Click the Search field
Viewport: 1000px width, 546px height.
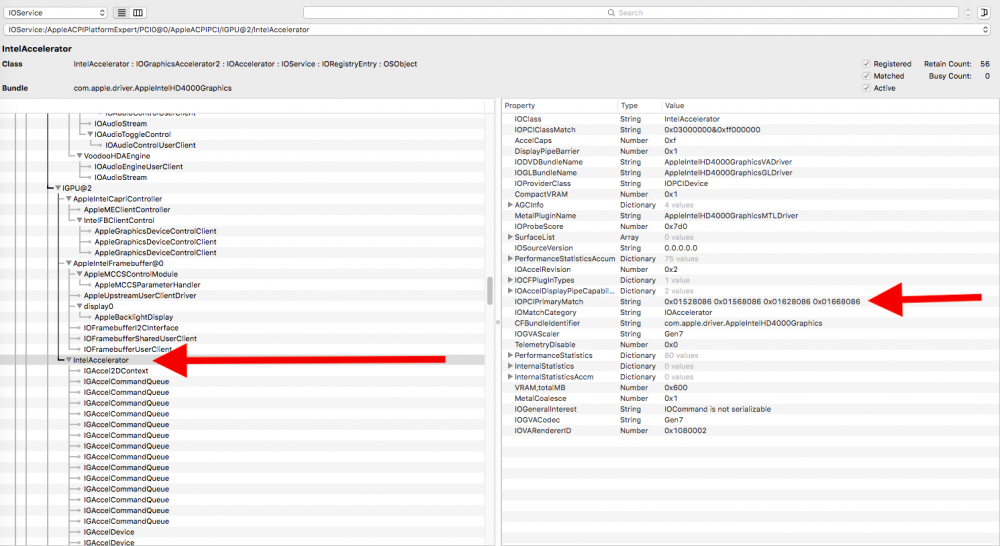pos(630,13)
